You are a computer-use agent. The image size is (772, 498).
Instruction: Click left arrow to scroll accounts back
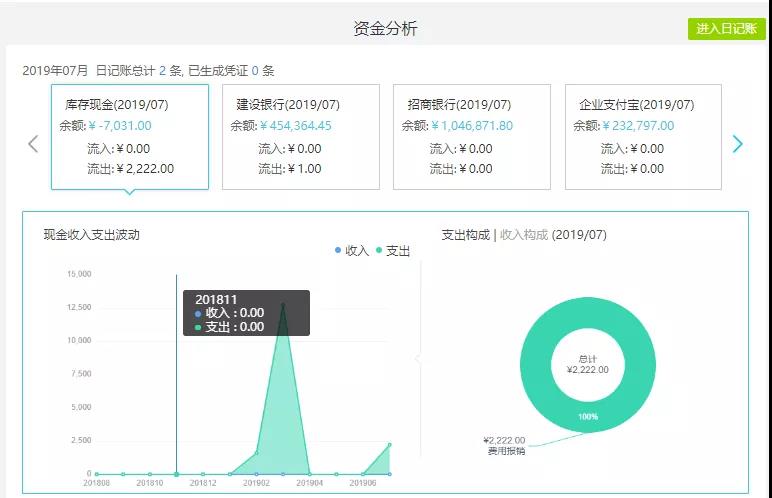click(33, 144)
